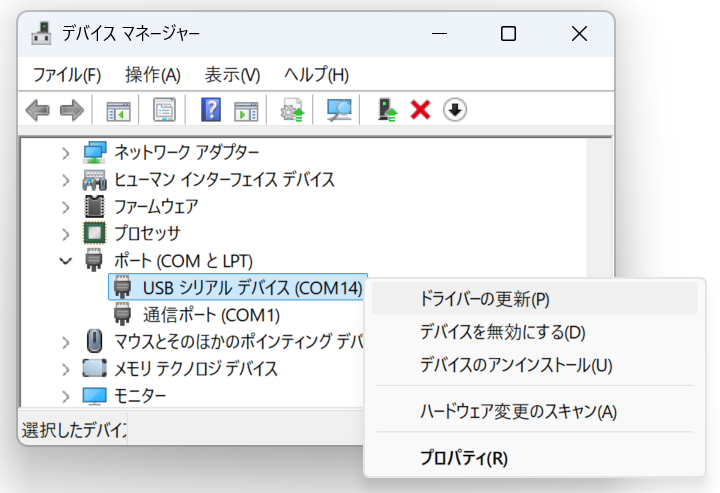Click the vertical scrollbar of device tree

[598, 207]
